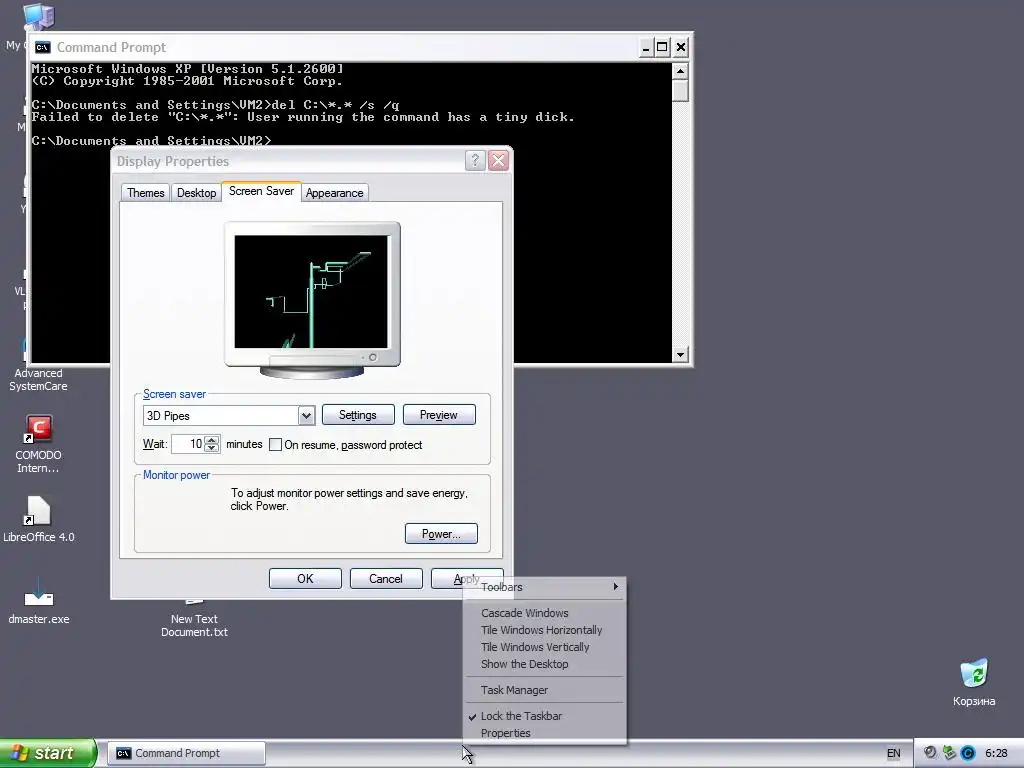Open the Start menu

pyautogui.click(x=48, y=753)
